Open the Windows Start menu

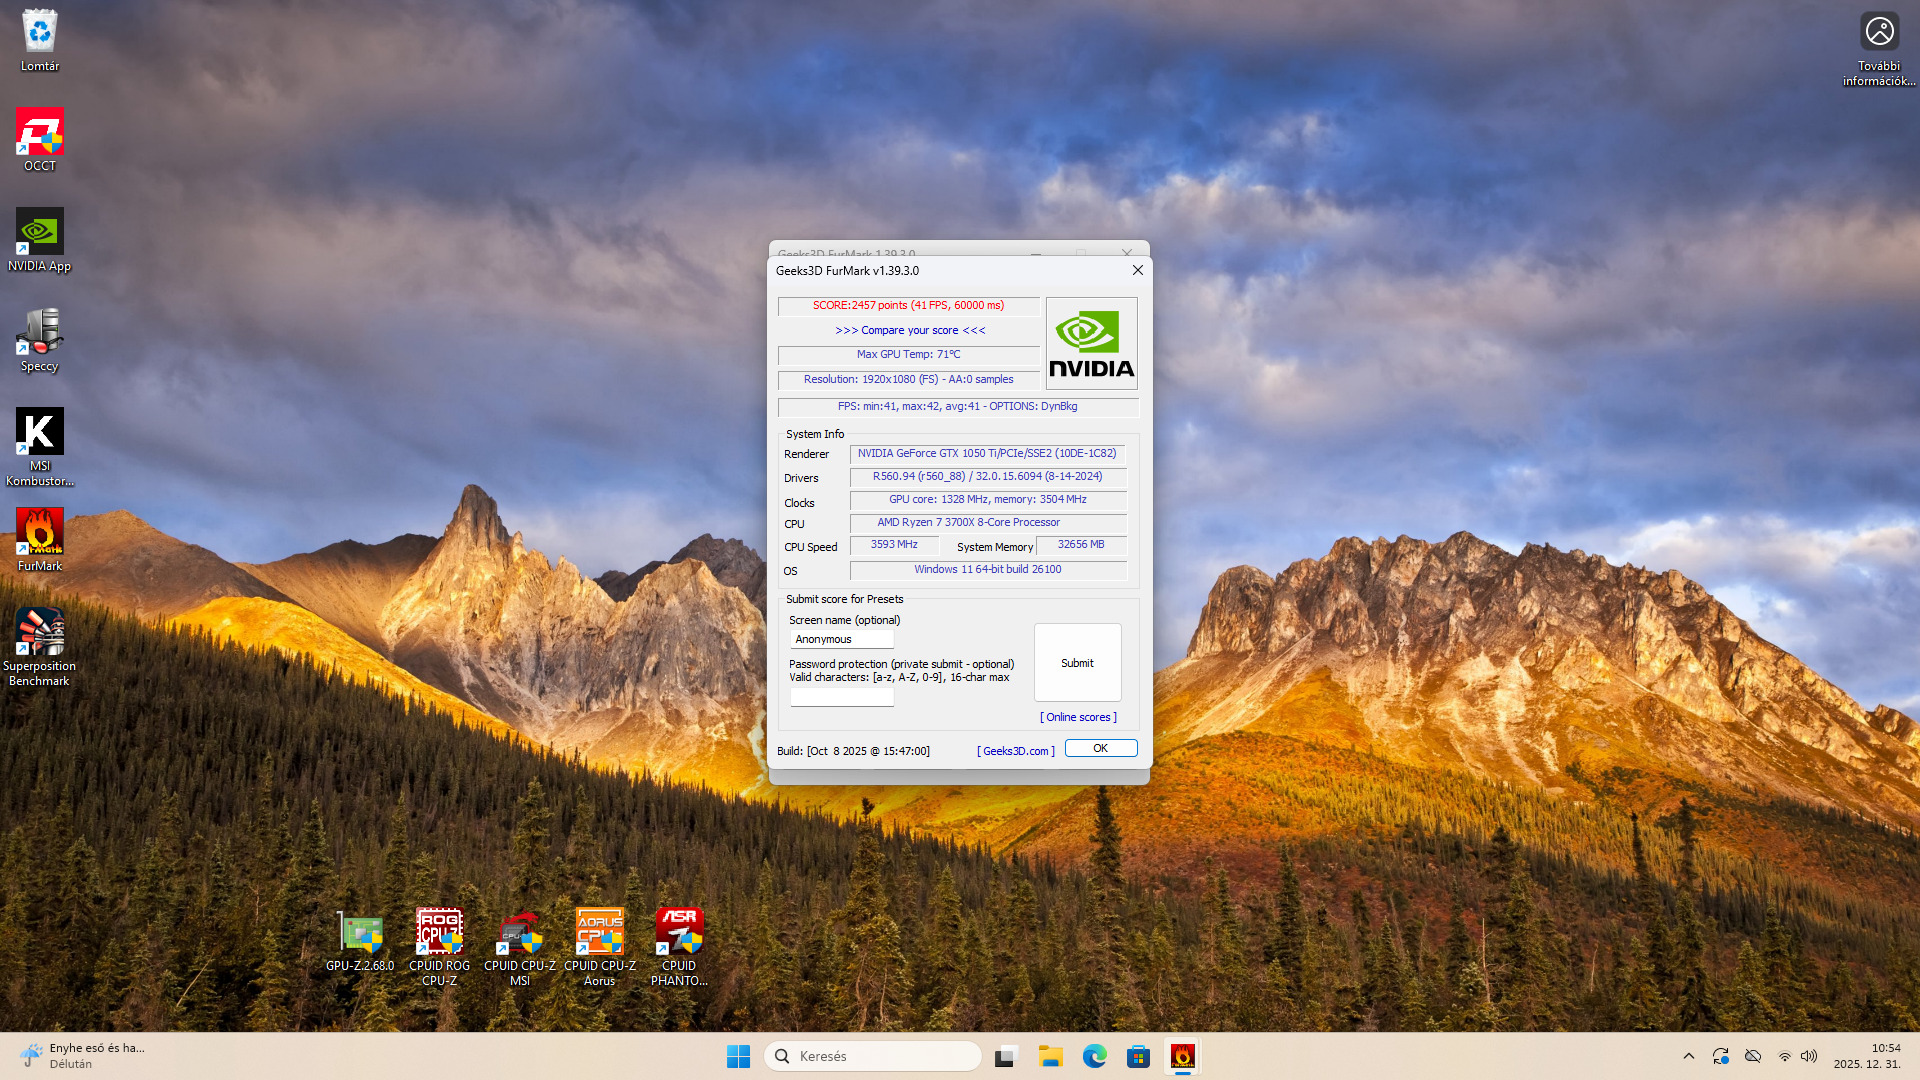[x=738, y=1056]
